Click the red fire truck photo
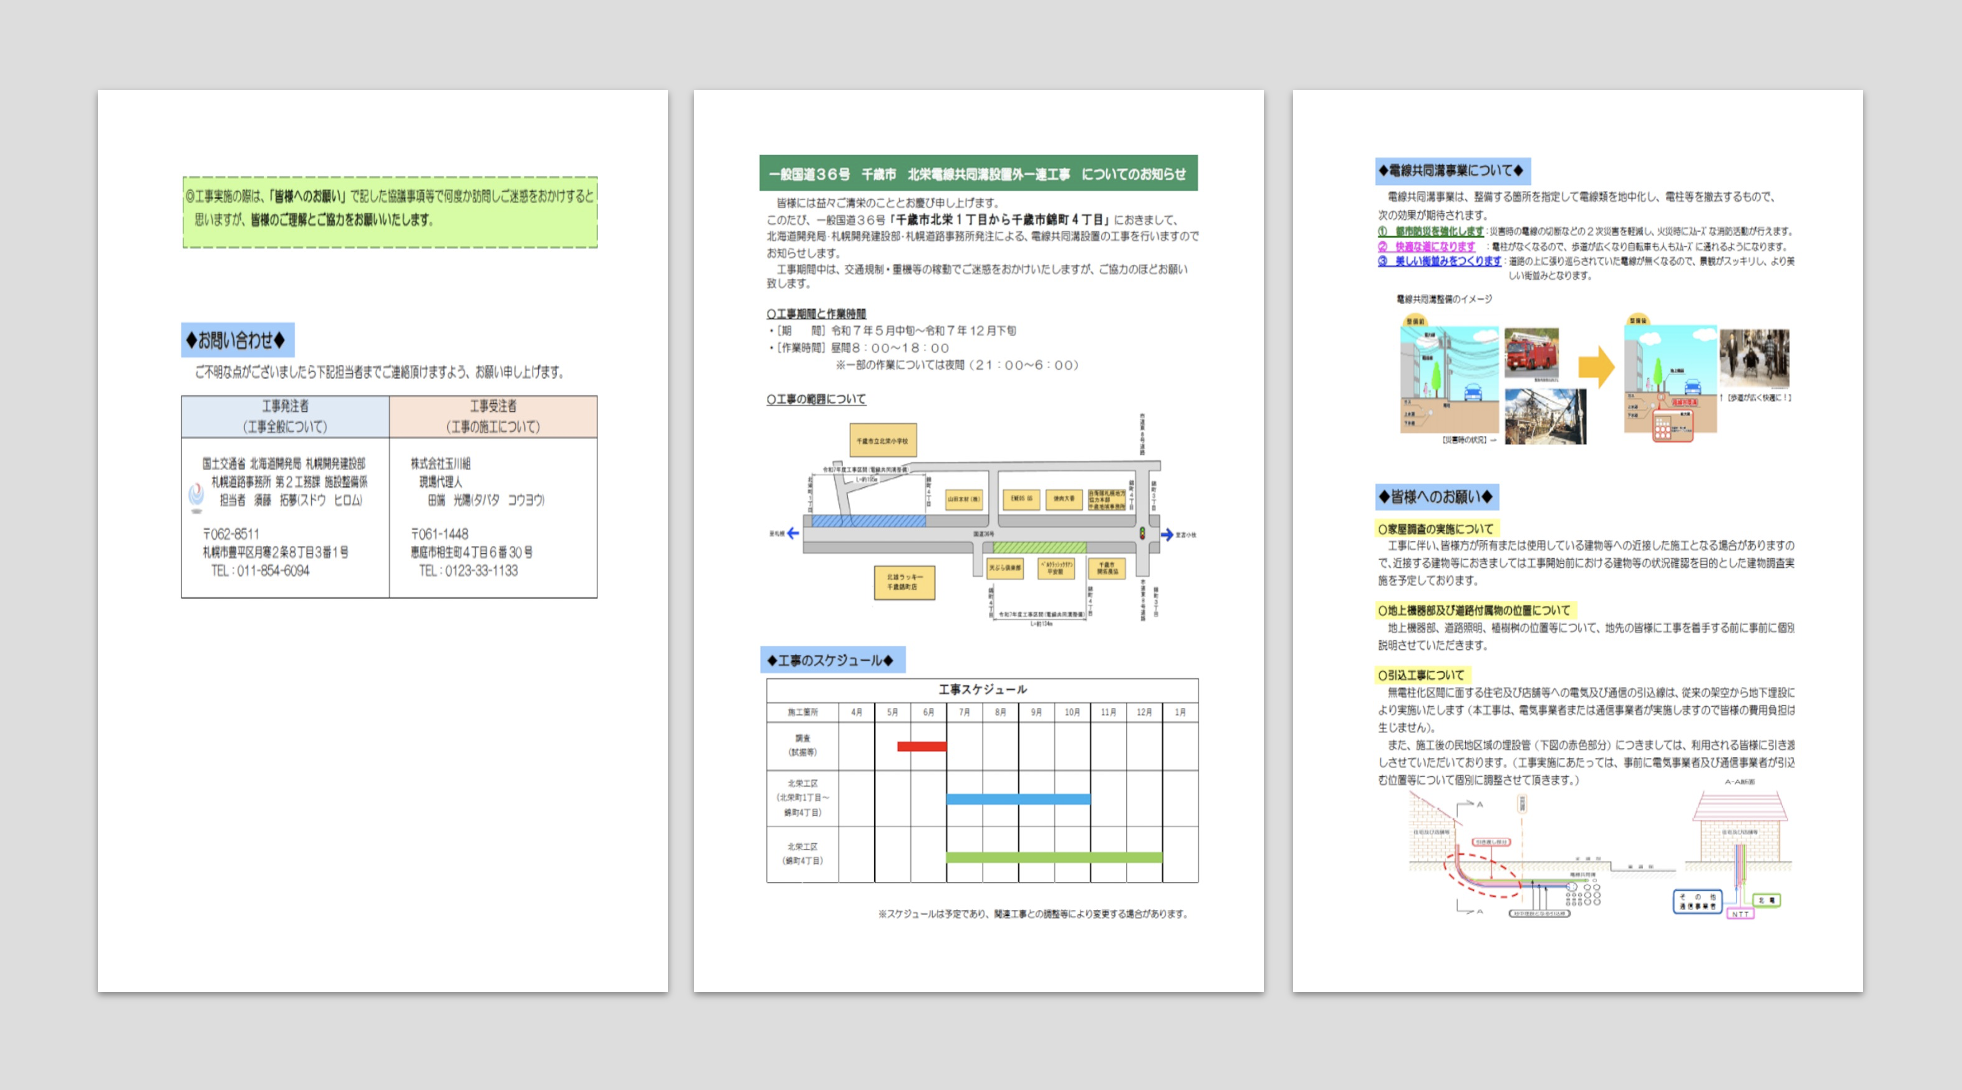 (1531, 354)
